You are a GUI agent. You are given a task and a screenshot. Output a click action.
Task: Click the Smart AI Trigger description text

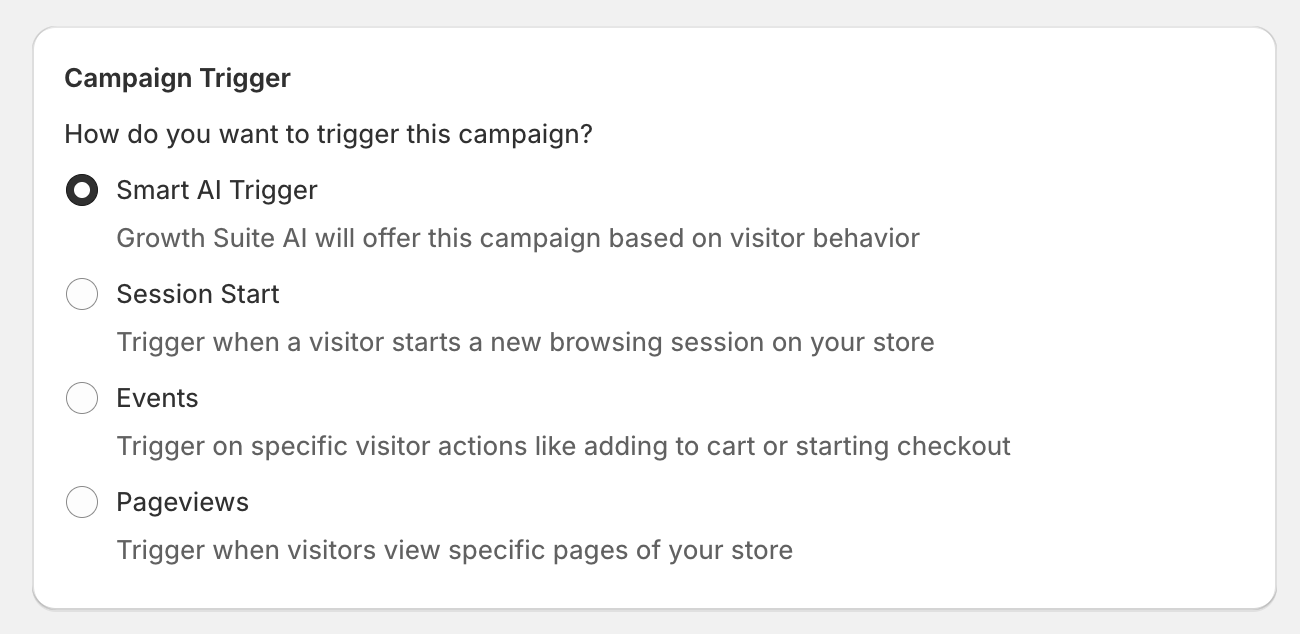coord(518,238)
